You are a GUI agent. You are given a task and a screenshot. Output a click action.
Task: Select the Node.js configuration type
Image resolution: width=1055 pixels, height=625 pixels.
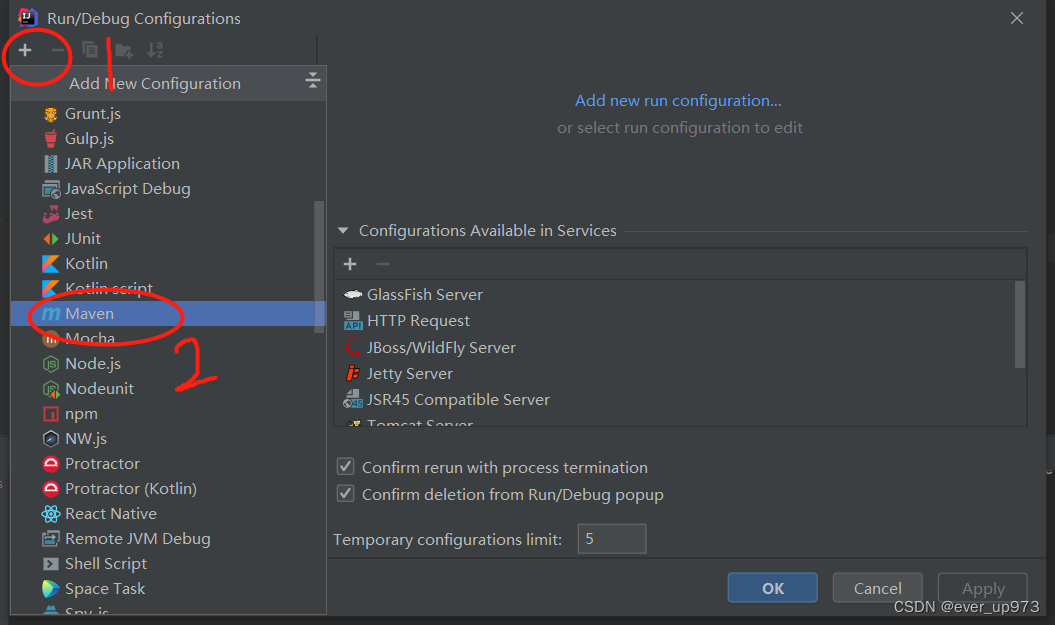168,363
